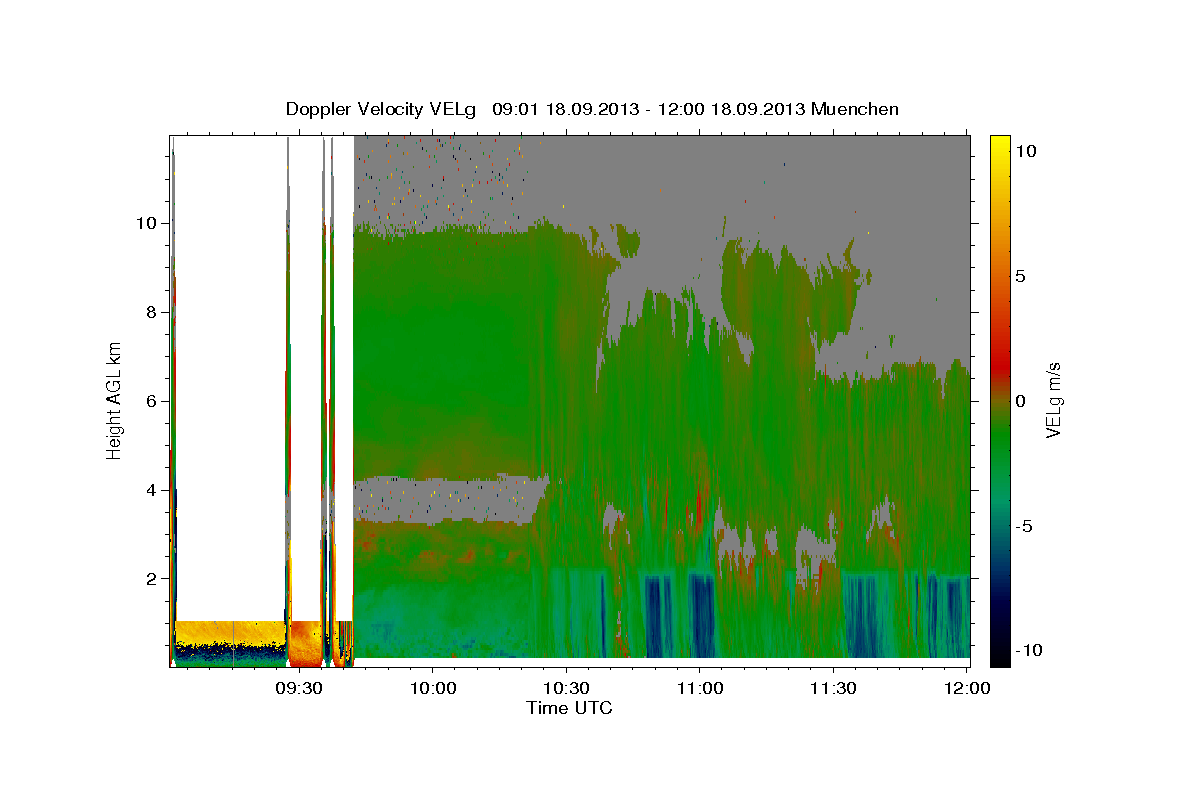Click the 09:30 time tick label
This screenshot has height=800, width=1200.
(x=299, y=689)
